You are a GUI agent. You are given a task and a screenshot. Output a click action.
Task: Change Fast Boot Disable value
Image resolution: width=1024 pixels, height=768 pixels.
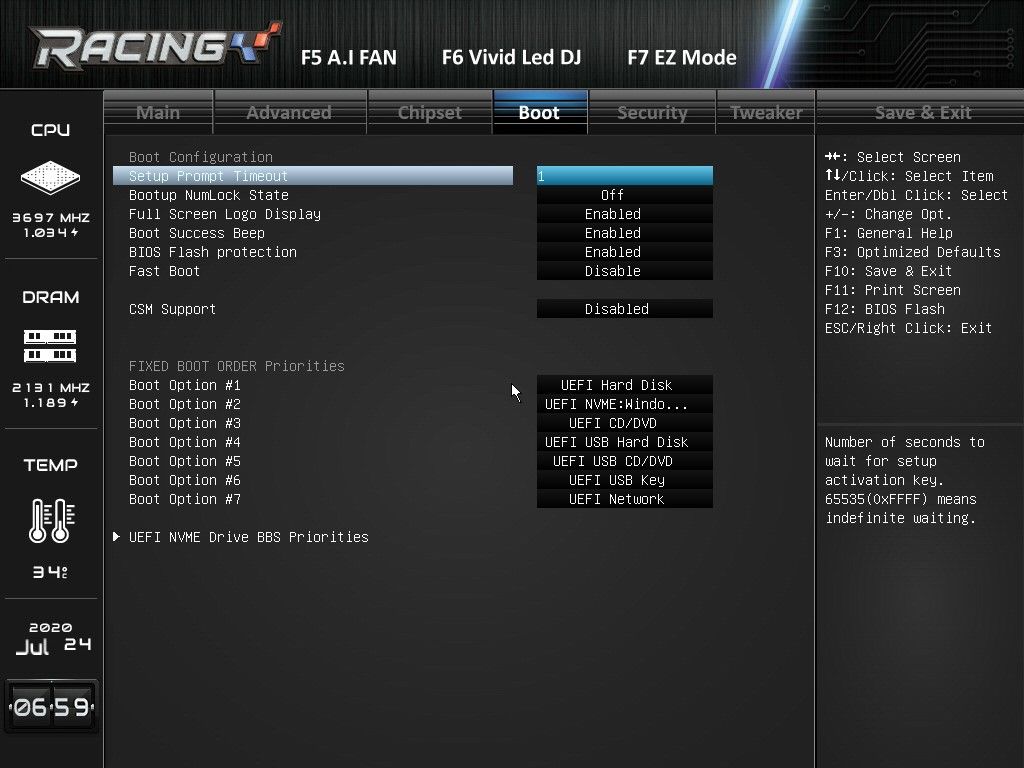[625, 270]
